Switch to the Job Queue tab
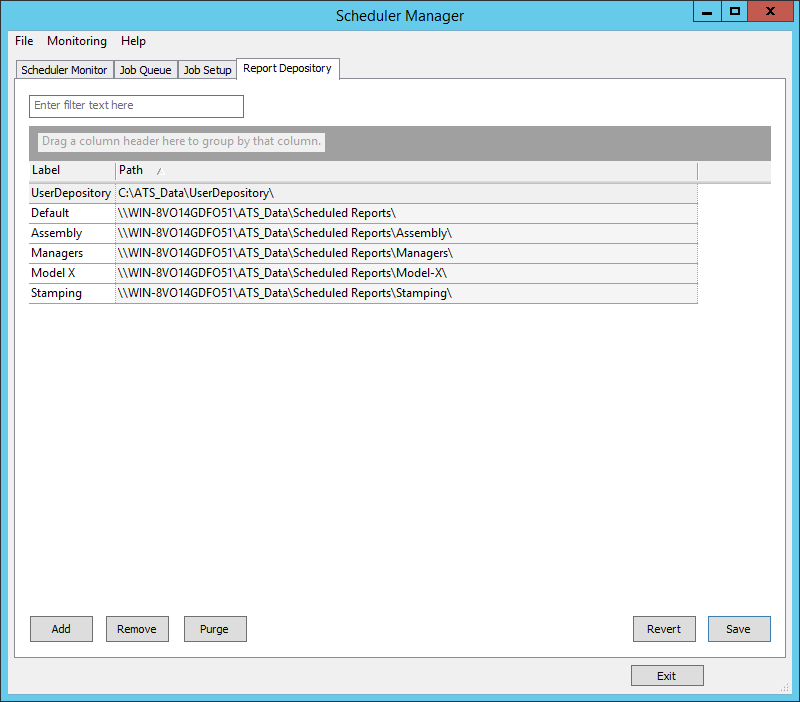The width and height of the screenshot is (800, 702). click(145, 70)
